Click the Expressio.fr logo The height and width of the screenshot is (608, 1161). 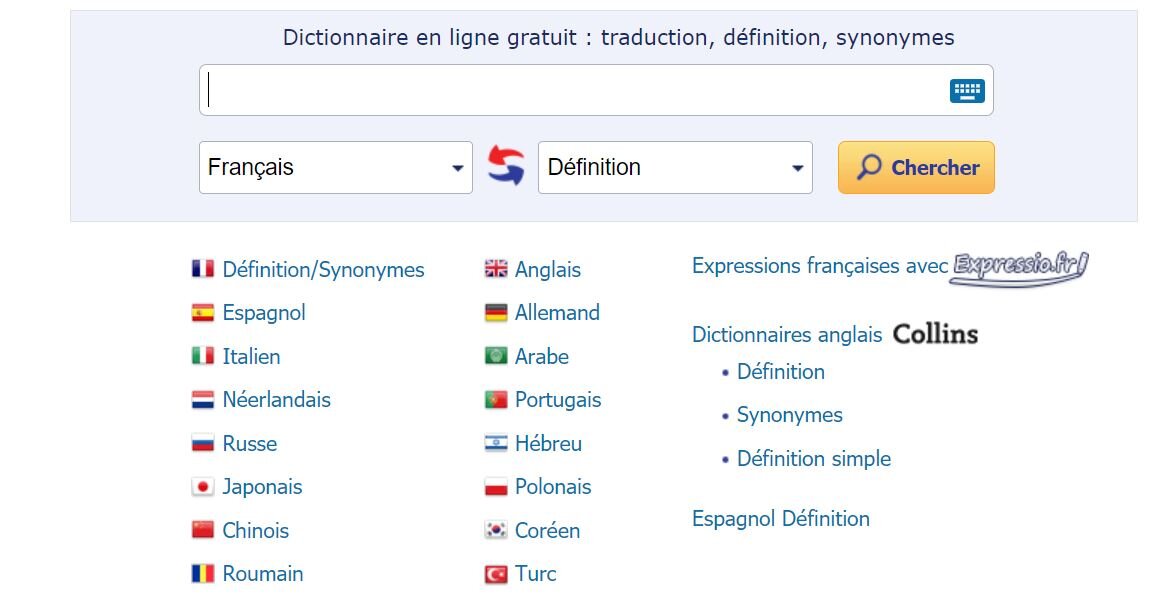tap(1017, 265)
